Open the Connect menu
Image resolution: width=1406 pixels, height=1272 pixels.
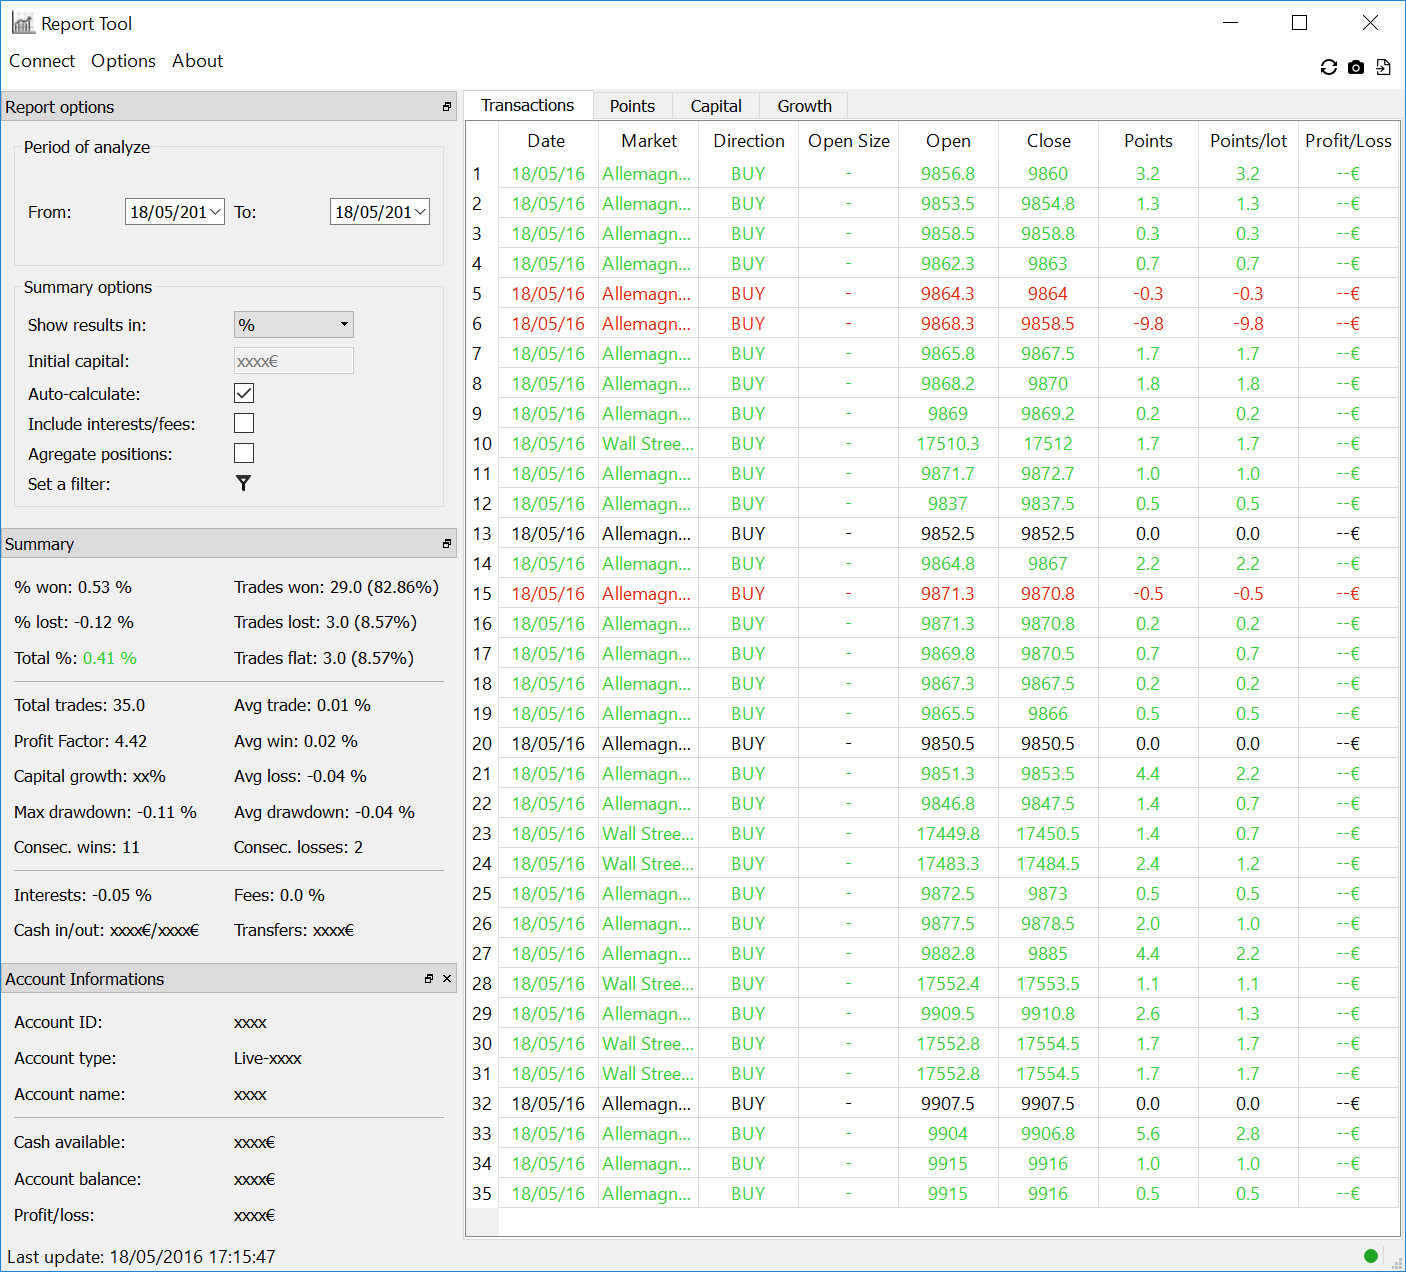click(42, 61)
